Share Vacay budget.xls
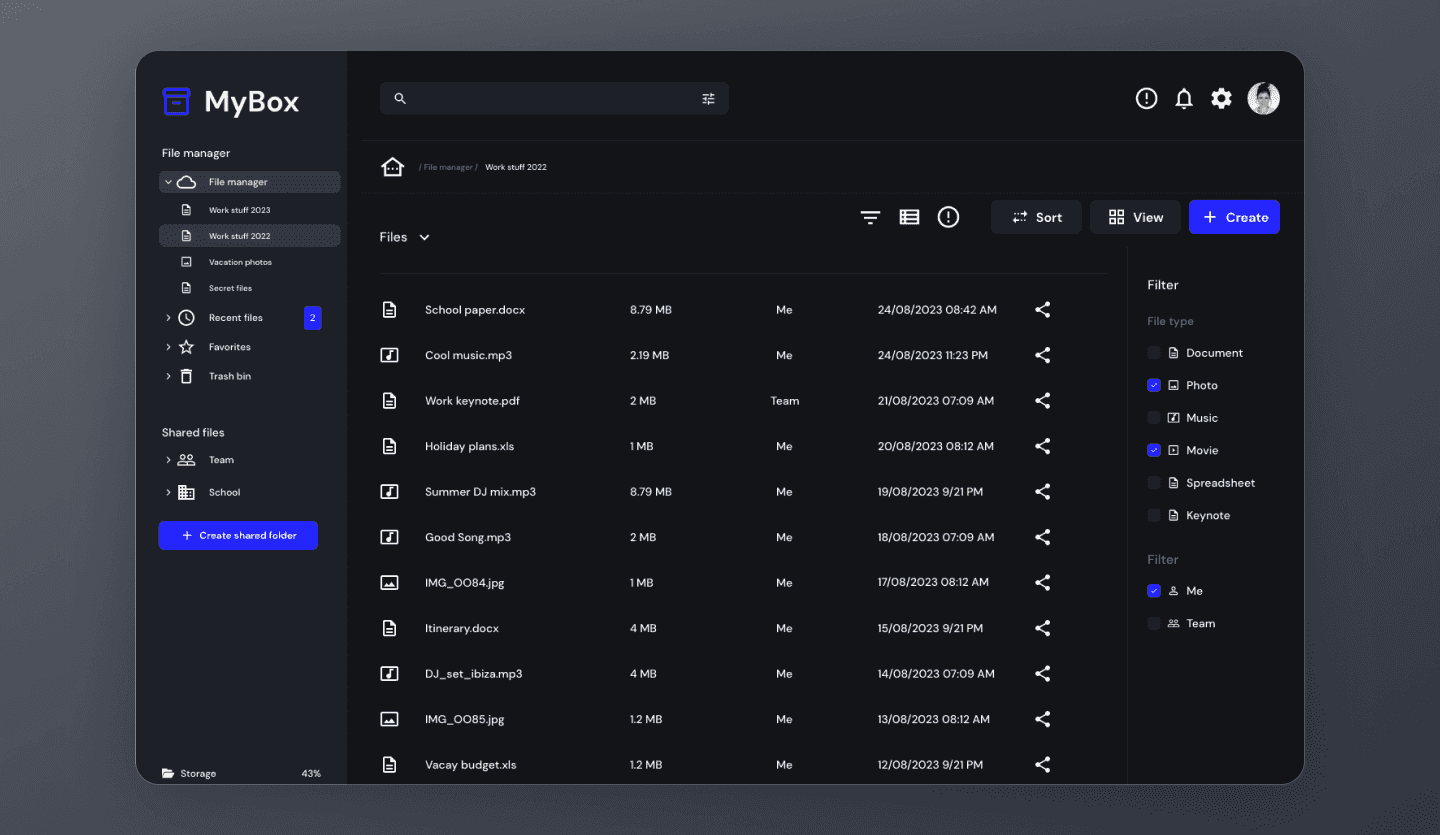This screenshot has width=1440, height=835. (x=1042, y=765)
